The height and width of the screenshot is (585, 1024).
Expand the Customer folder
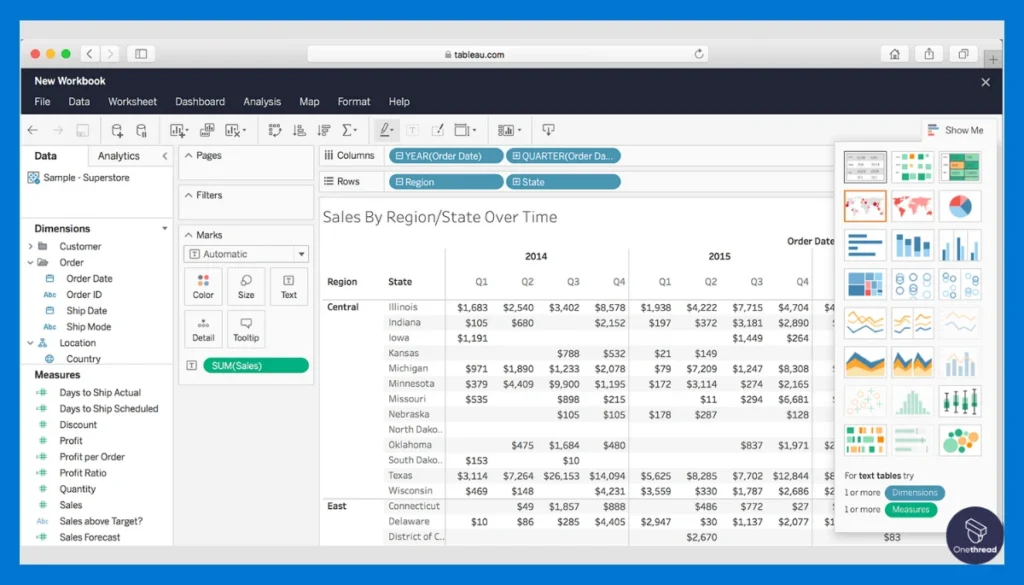[30, 246]
